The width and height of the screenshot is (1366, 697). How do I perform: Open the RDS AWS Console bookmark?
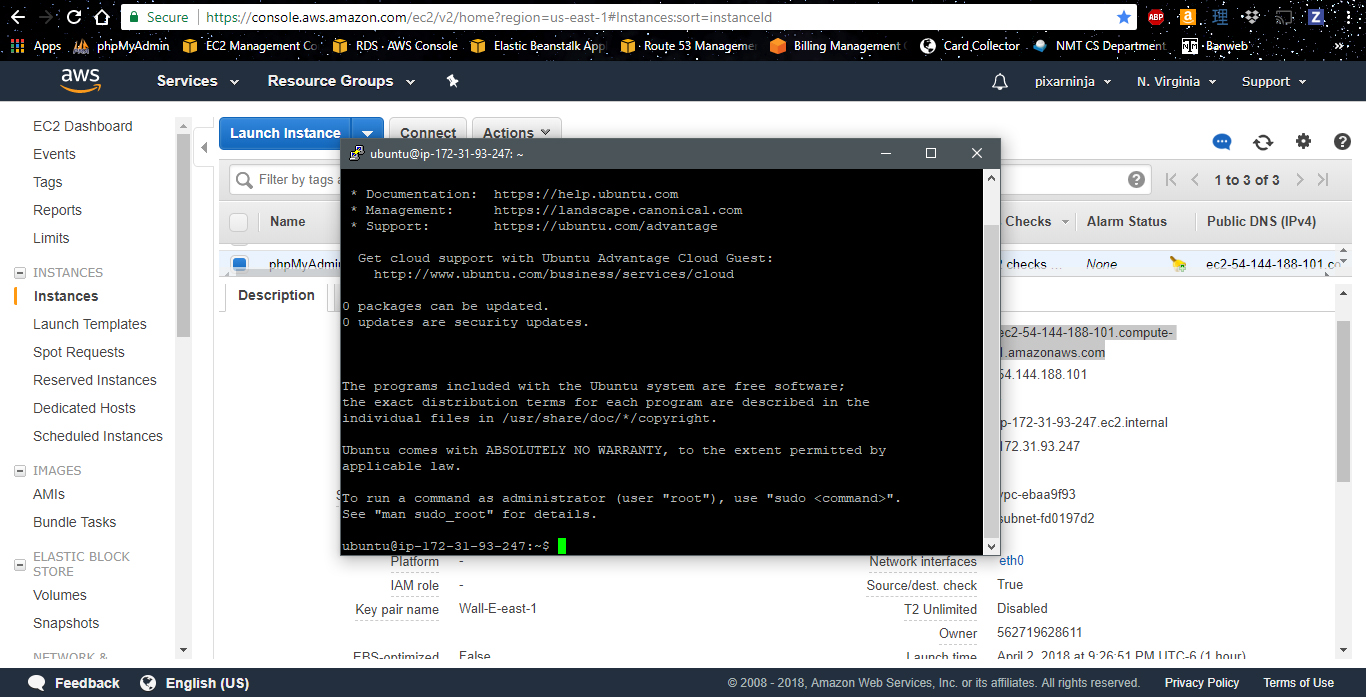[x=396, y=46]
